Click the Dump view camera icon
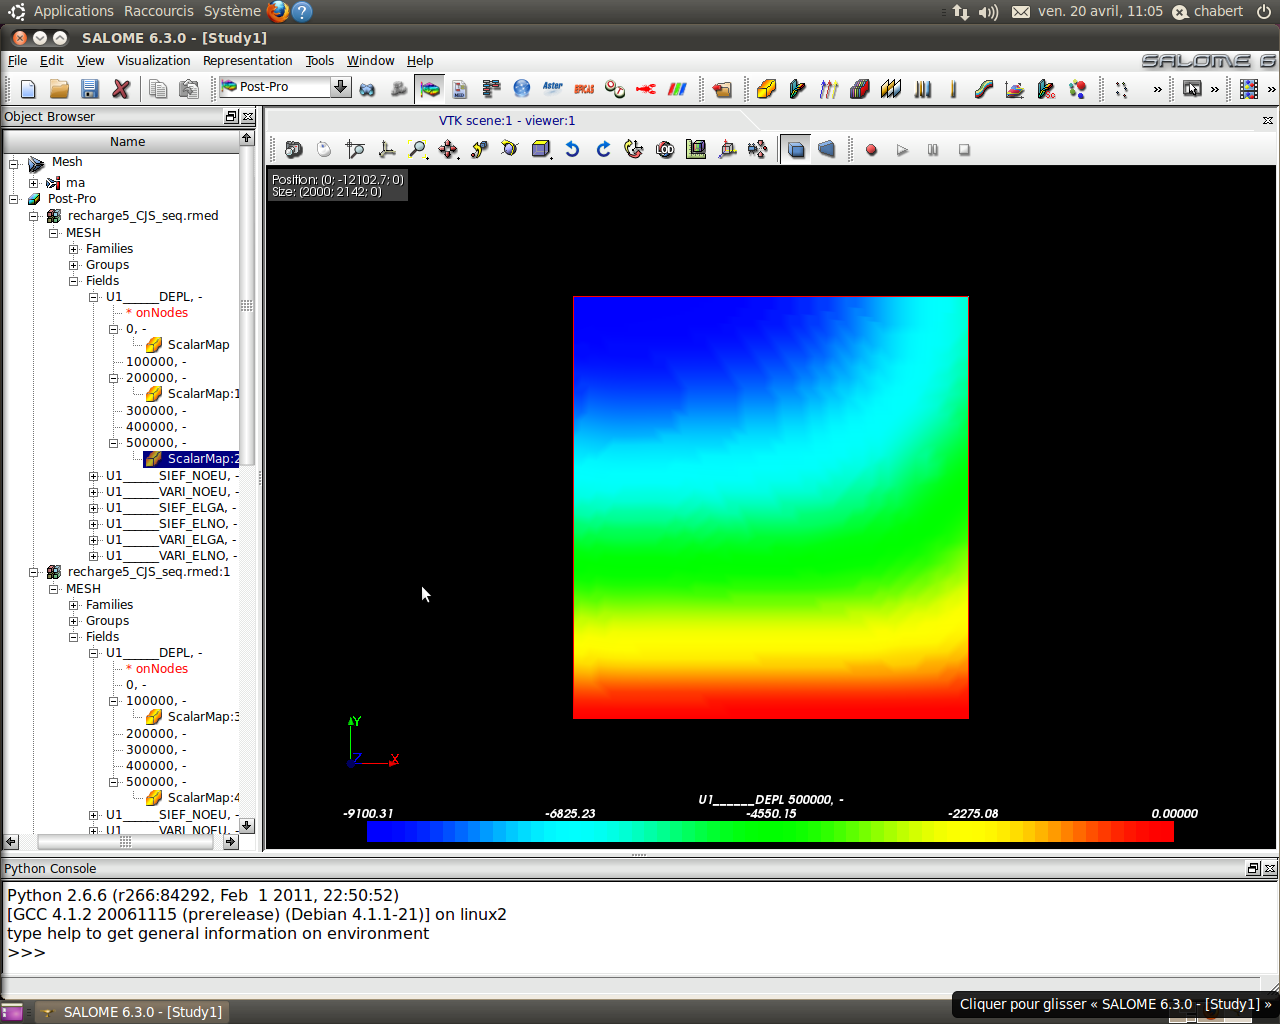Image resolution: width=1280 pixels, height=1024 pixels. point(293,150)
